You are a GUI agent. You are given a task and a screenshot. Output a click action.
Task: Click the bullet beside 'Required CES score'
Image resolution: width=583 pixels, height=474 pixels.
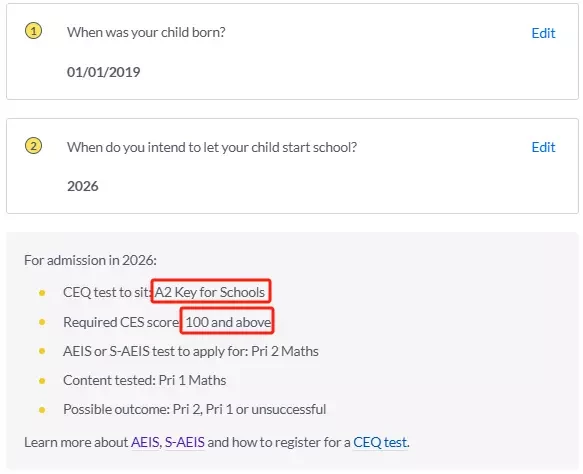coord(42,322)
